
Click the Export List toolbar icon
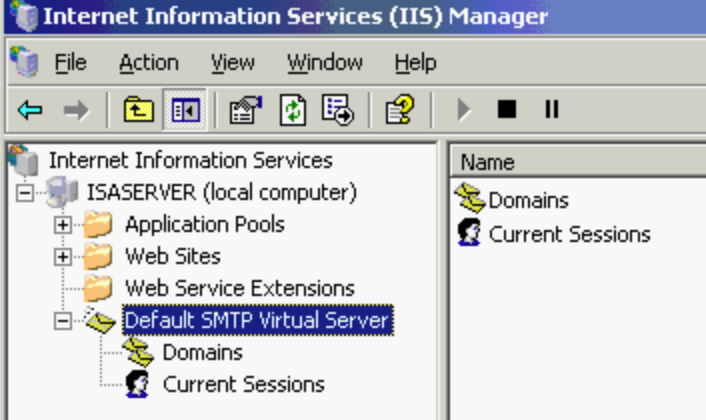(x=338, y=109)
